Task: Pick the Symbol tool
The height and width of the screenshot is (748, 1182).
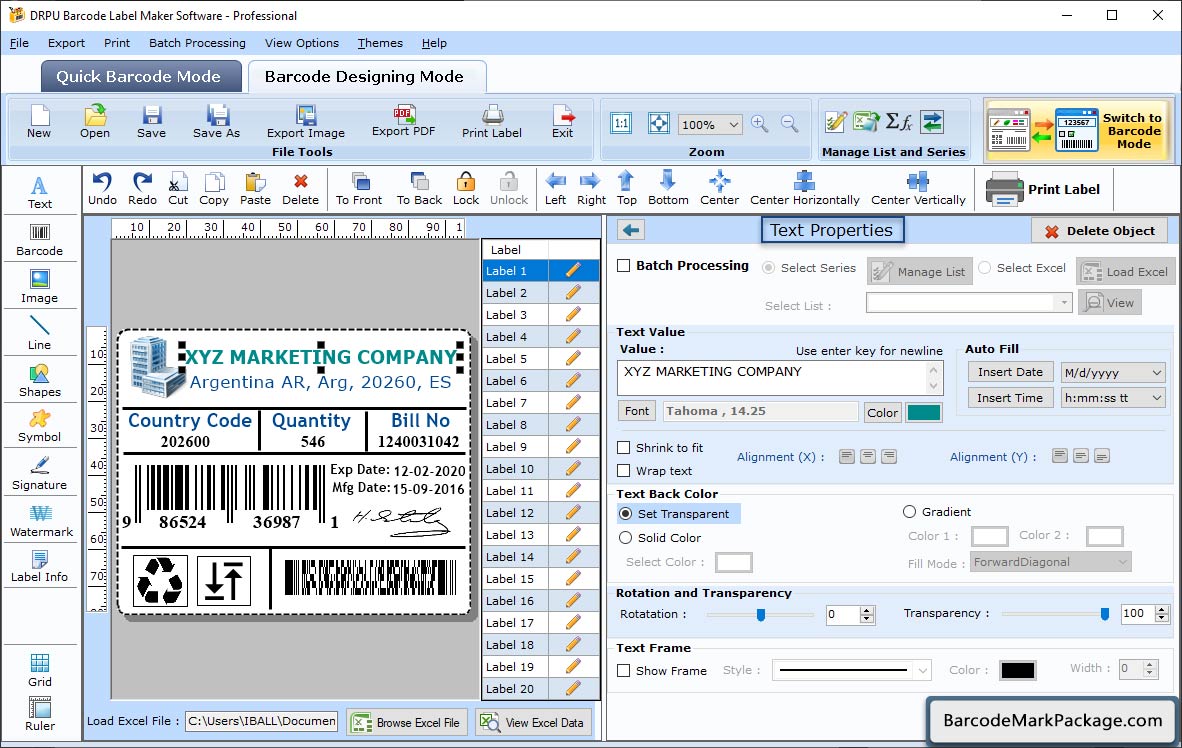Action: click(39, 426)
